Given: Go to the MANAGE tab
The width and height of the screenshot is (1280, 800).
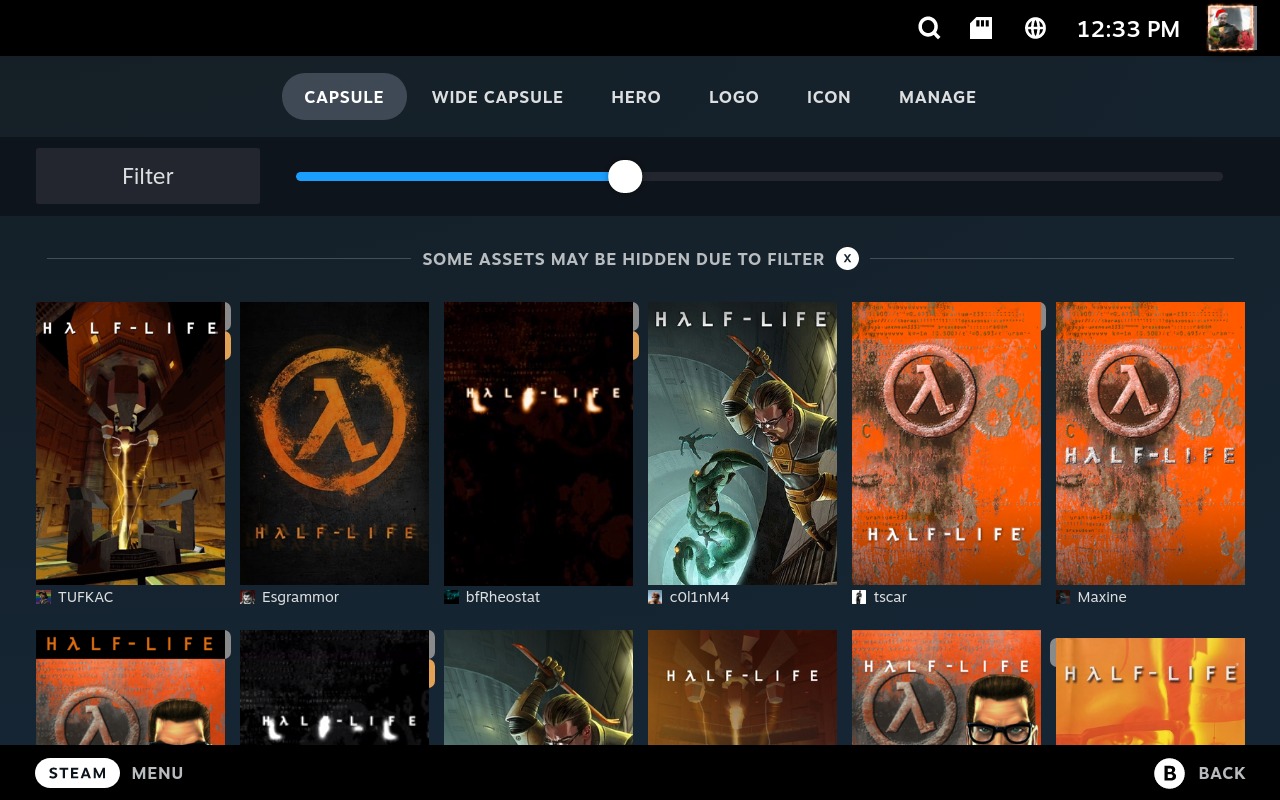Looking at the screenshot, I should pos(937,97).
